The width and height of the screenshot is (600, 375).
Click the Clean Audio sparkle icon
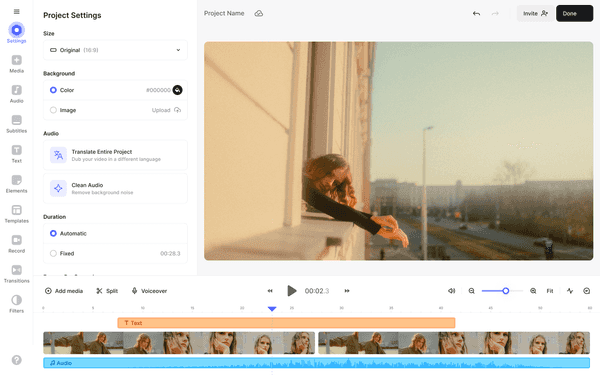(x=58, y=188)
